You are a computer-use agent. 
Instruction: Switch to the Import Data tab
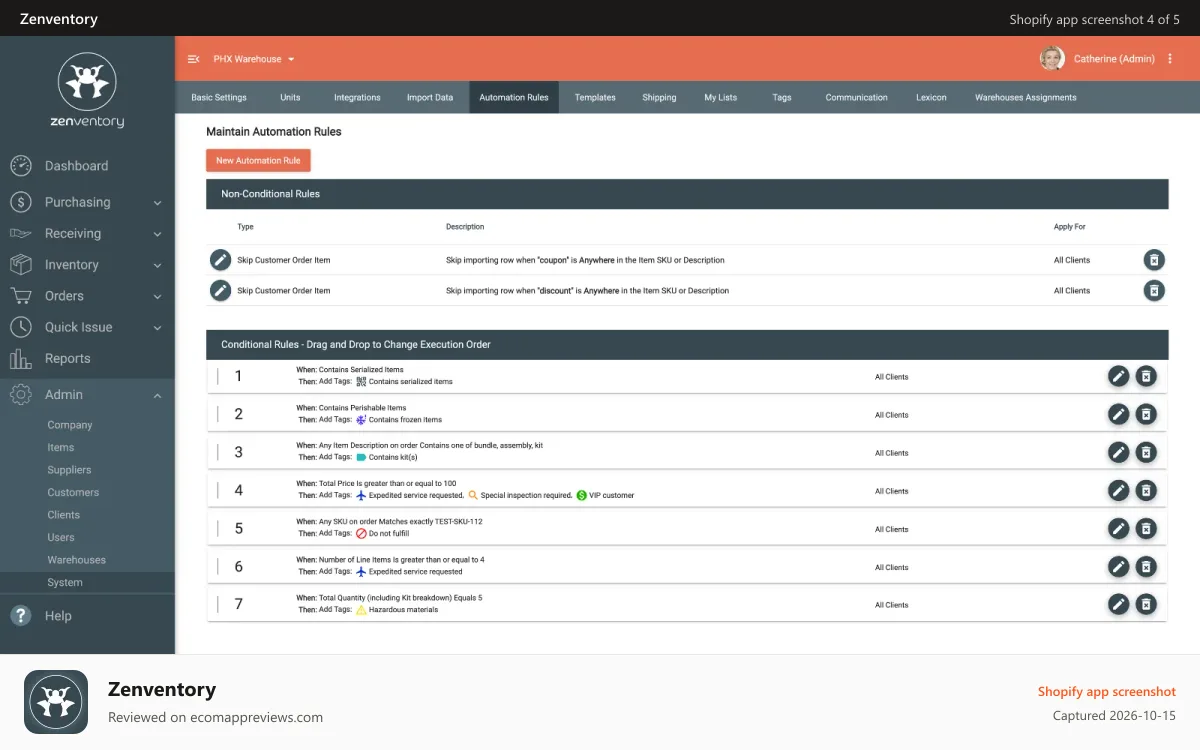(x=430, y=97)
